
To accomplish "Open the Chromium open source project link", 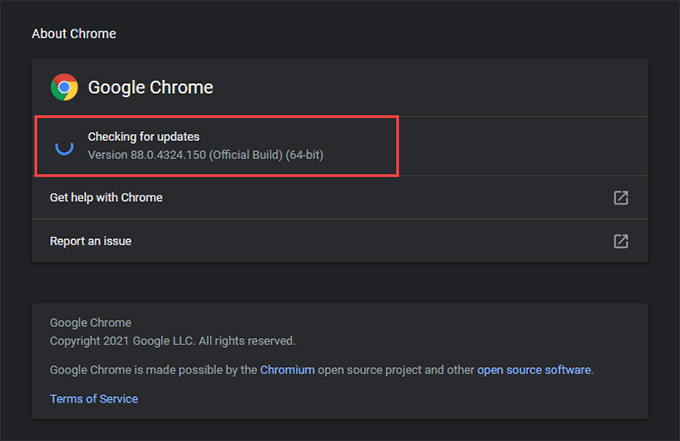I will pyautogui.click(x=287, y=370).
